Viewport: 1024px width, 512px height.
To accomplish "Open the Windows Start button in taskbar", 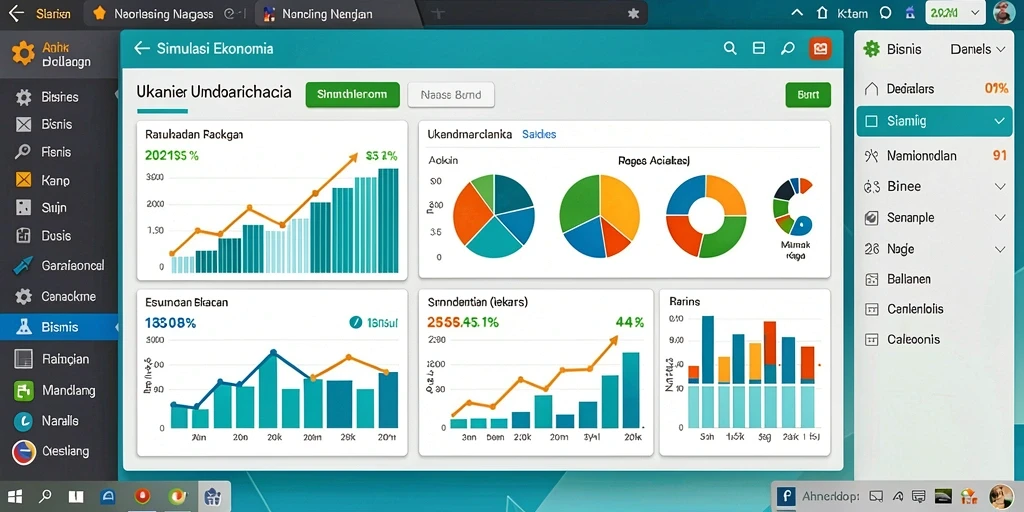I will (14, 496).
